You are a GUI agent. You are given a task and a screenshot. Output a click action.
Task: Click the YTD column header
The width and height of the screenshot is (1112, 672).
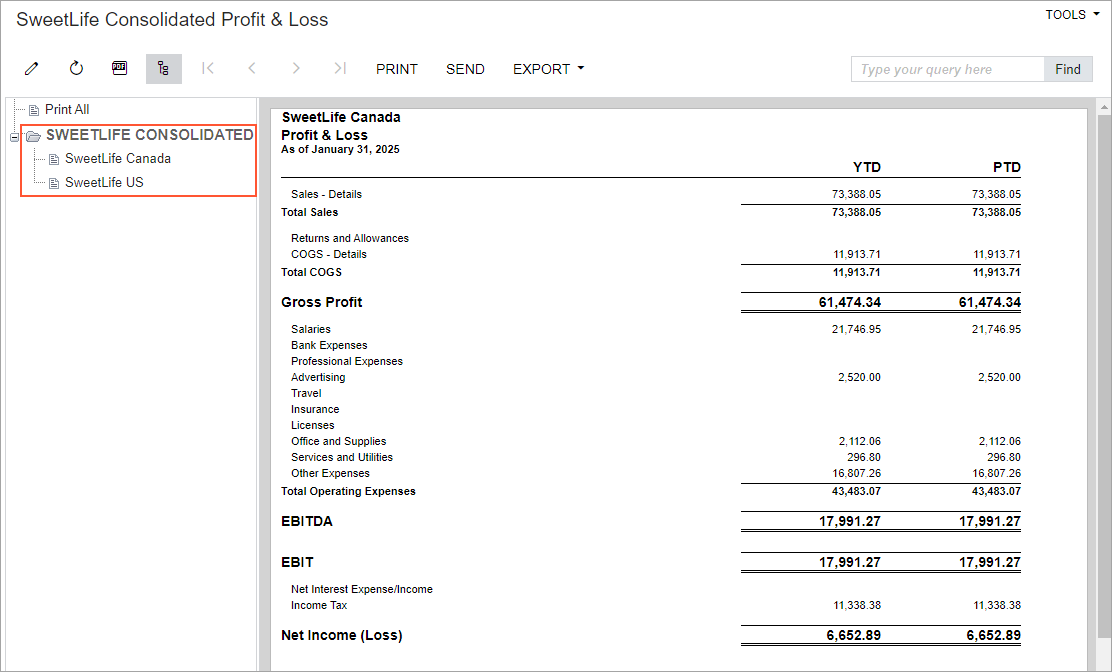867,167
